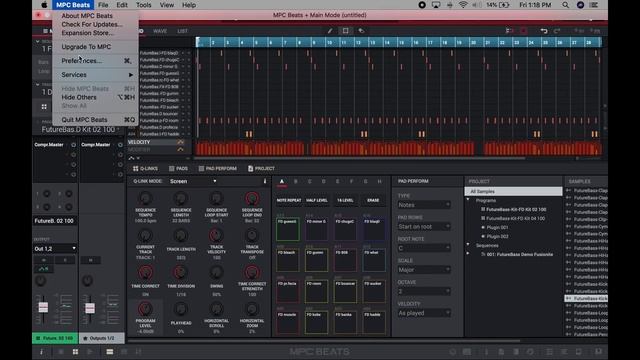Screen dimensions: 640x360
Task: Click the grid pads icon in bottom toolbar
Action: pyautogui.click(x=76, y=351)
